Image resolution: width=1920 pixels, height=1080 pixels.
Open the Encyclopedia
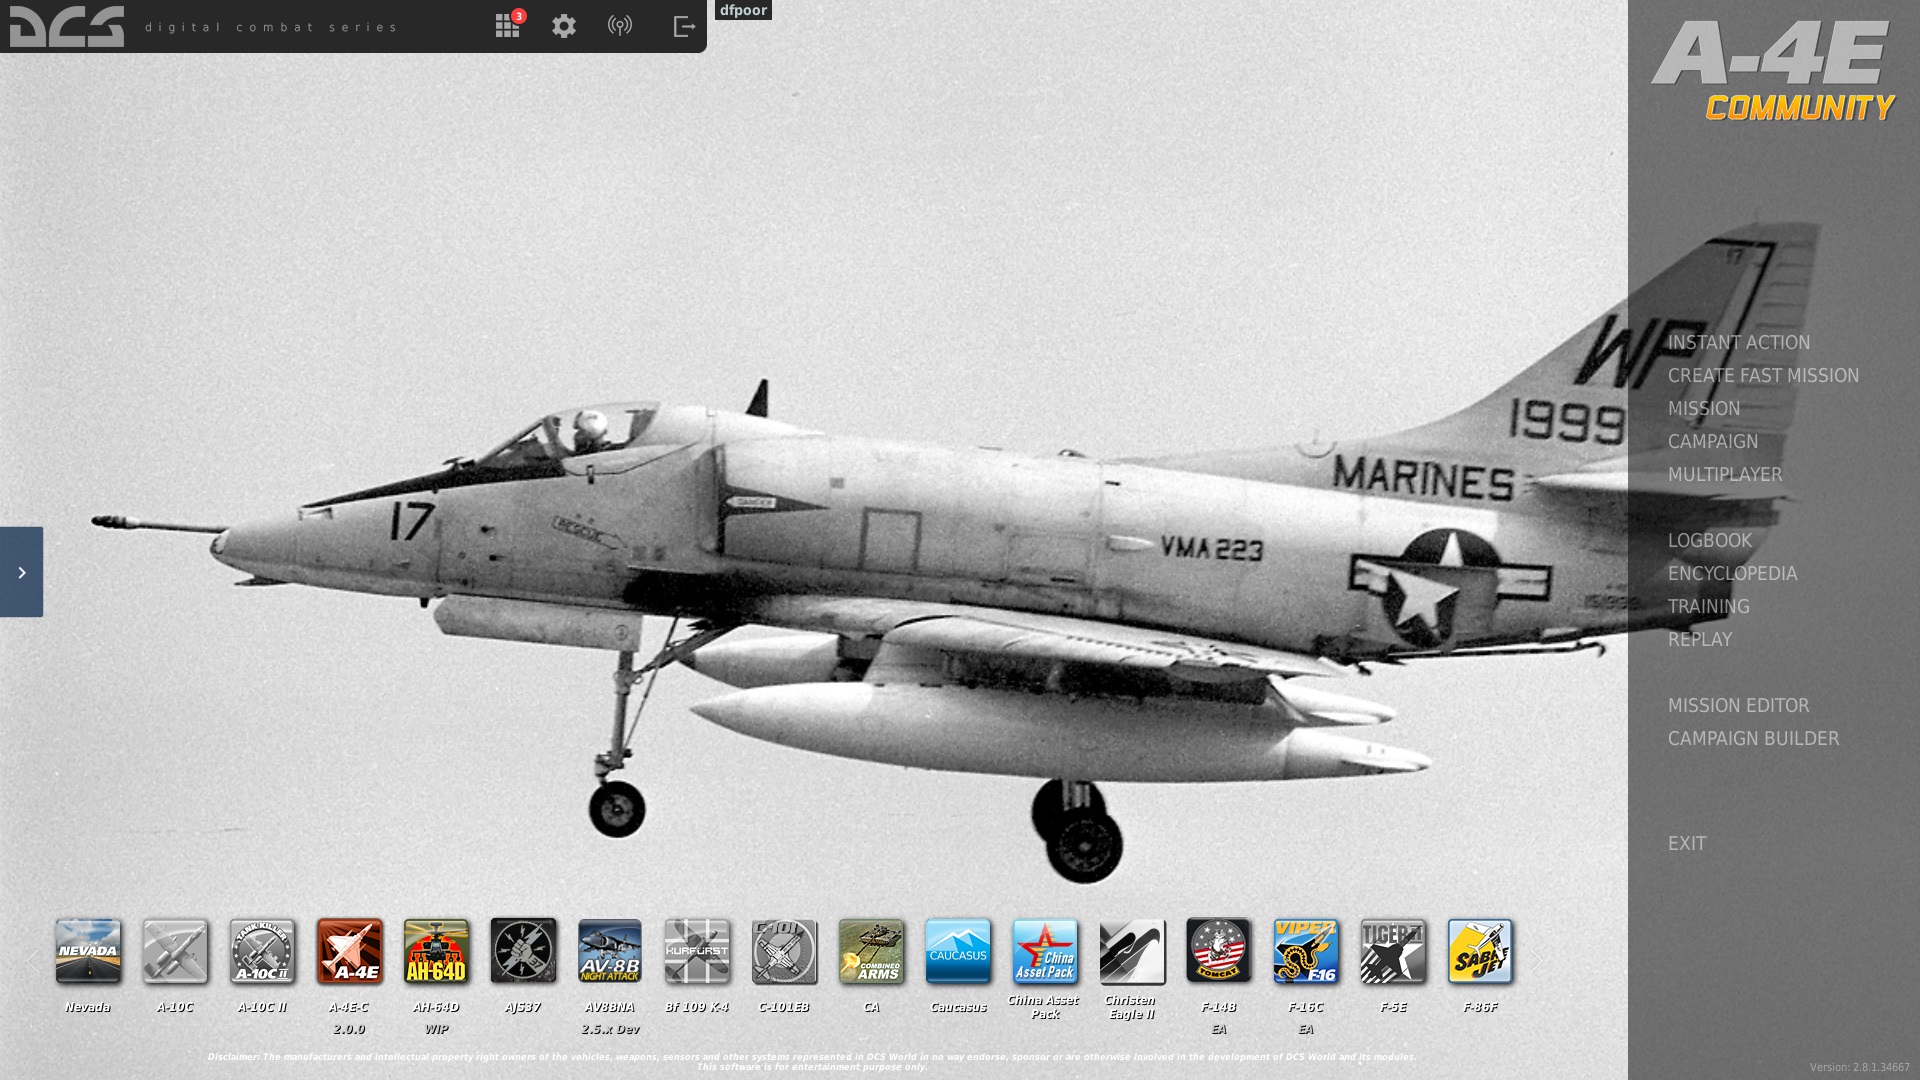pyautogui.click(x=1732, y=574)
